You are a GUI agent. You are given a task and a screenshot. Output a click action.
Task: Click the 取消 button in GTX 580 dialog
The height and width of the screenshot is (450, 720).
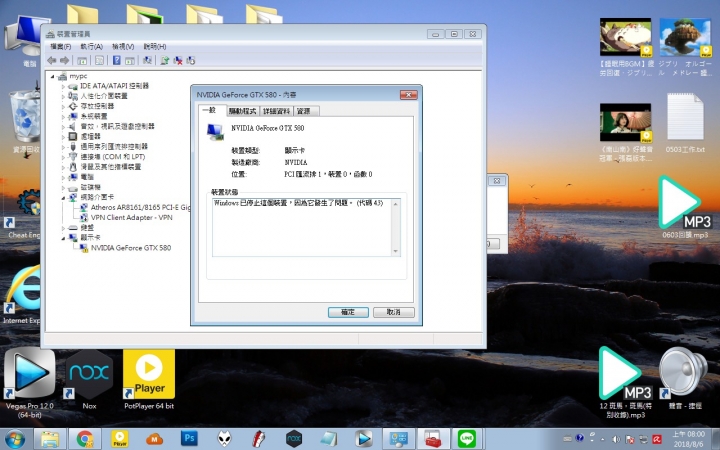tap(394, 312)
